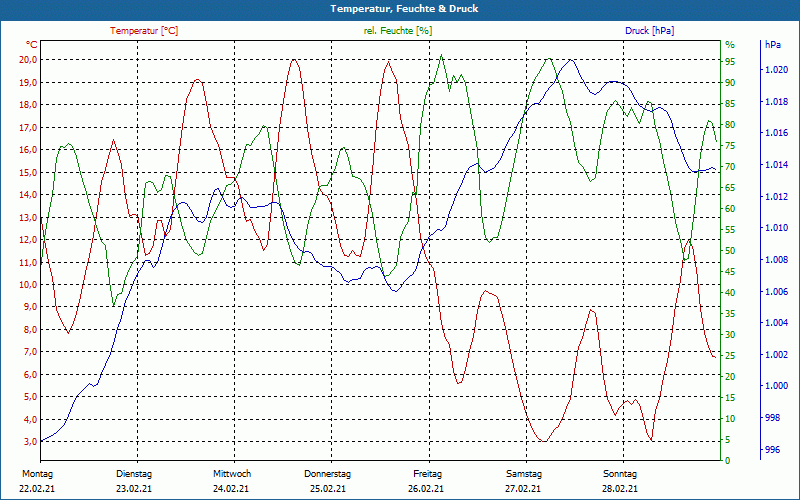
Task: Click the 'Dienstag' day label
Action: click(134, 474)
